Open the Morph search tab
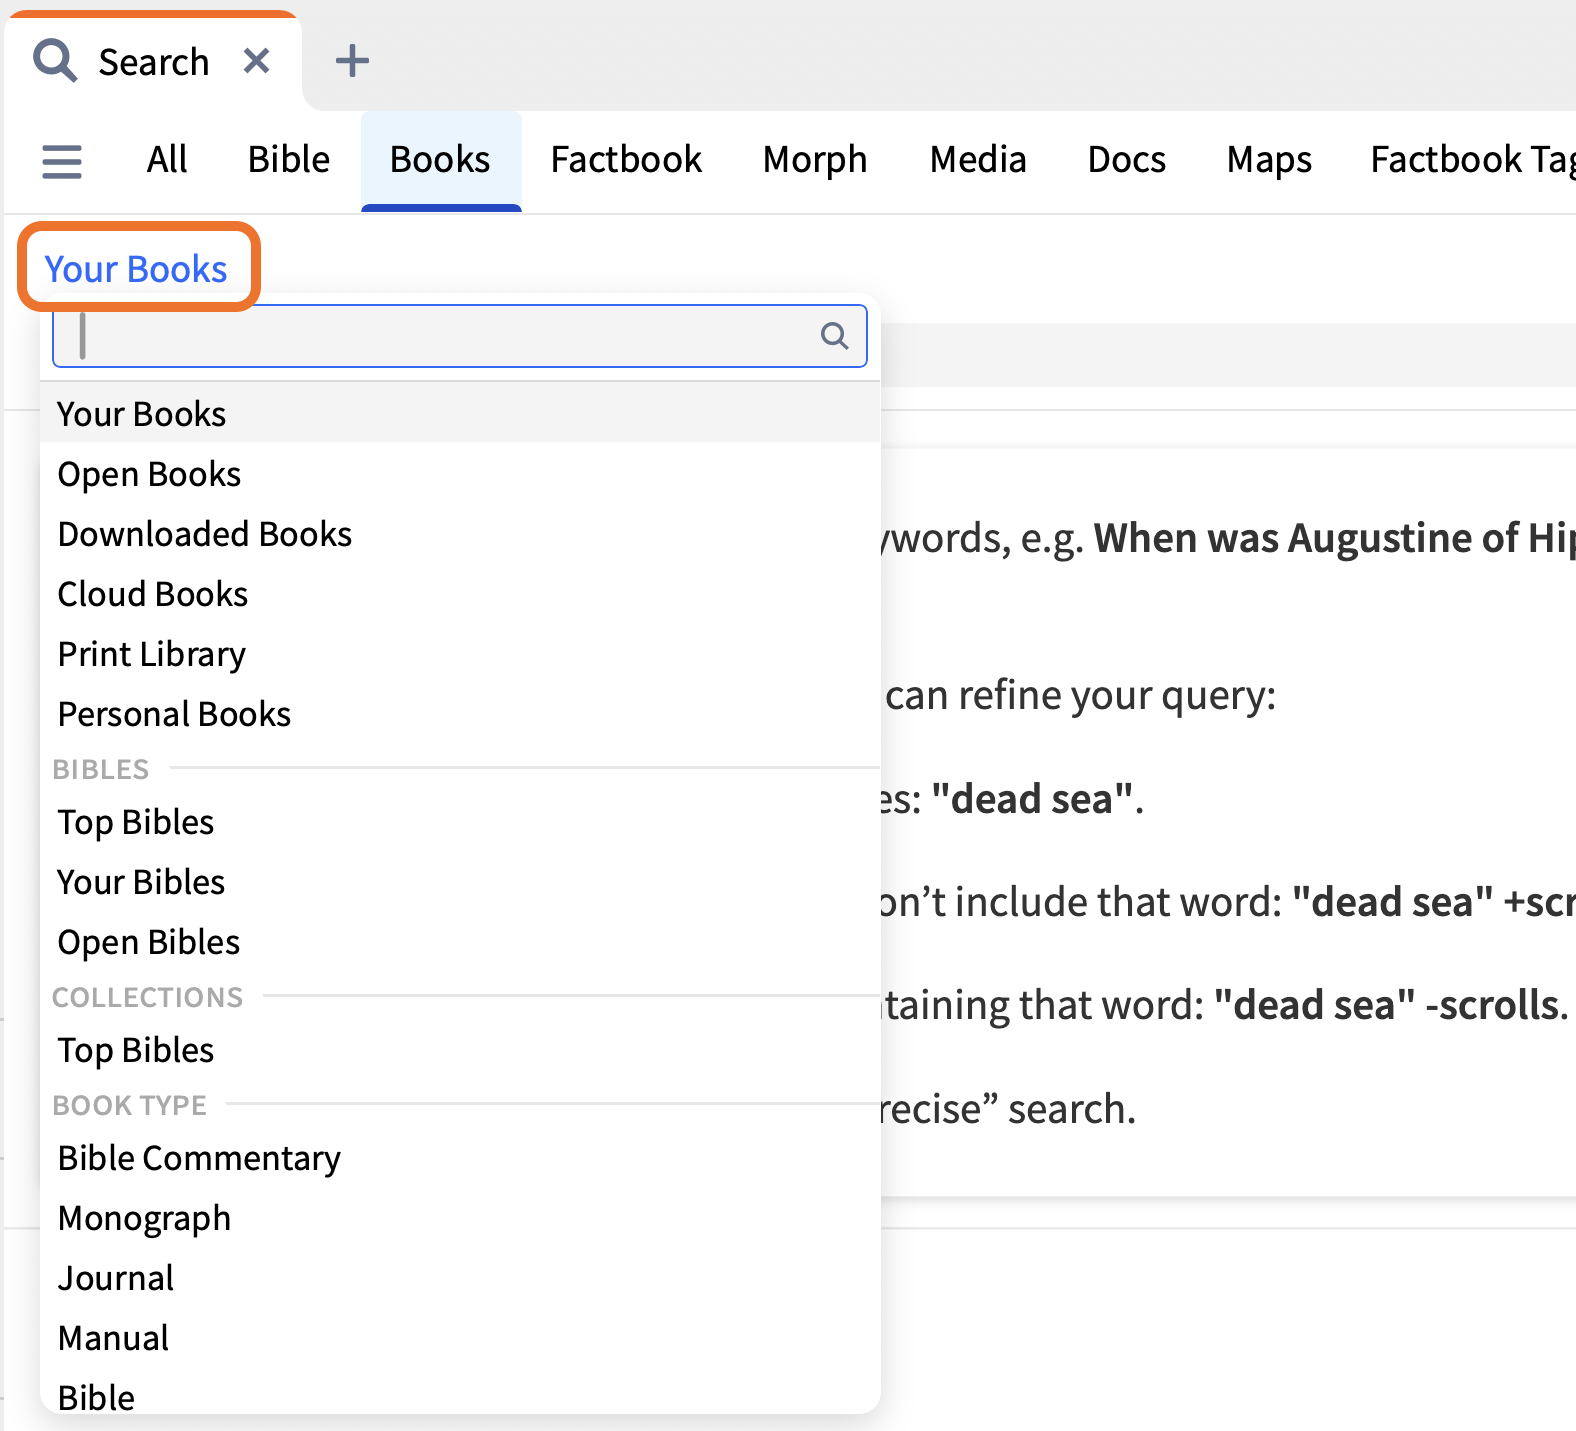 pos(815,160)
